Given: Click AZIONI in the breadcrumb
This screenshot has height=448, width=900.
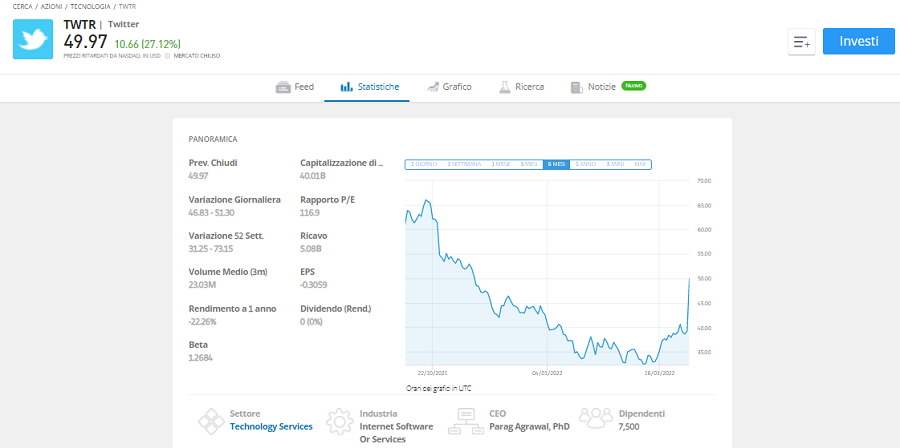Looking at the screenshot, I should point(52,6).
